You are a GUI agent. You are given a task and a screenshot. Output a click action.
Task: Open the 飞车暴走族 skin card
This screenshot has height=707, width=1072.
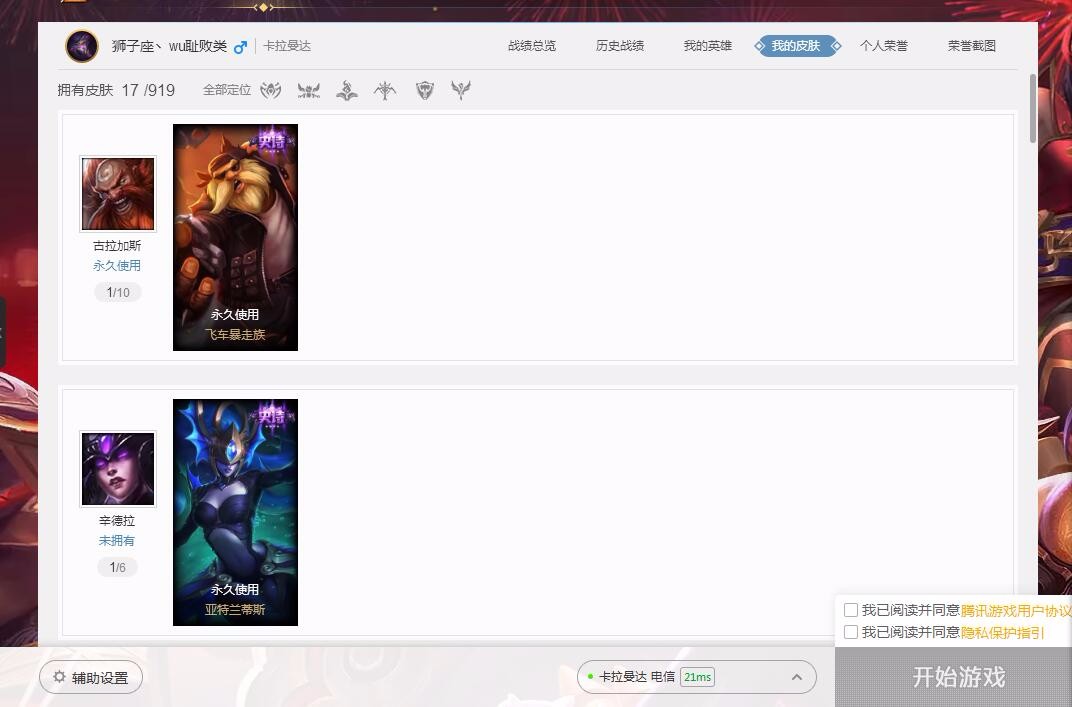pyautogui.click(x=235, y=237)
